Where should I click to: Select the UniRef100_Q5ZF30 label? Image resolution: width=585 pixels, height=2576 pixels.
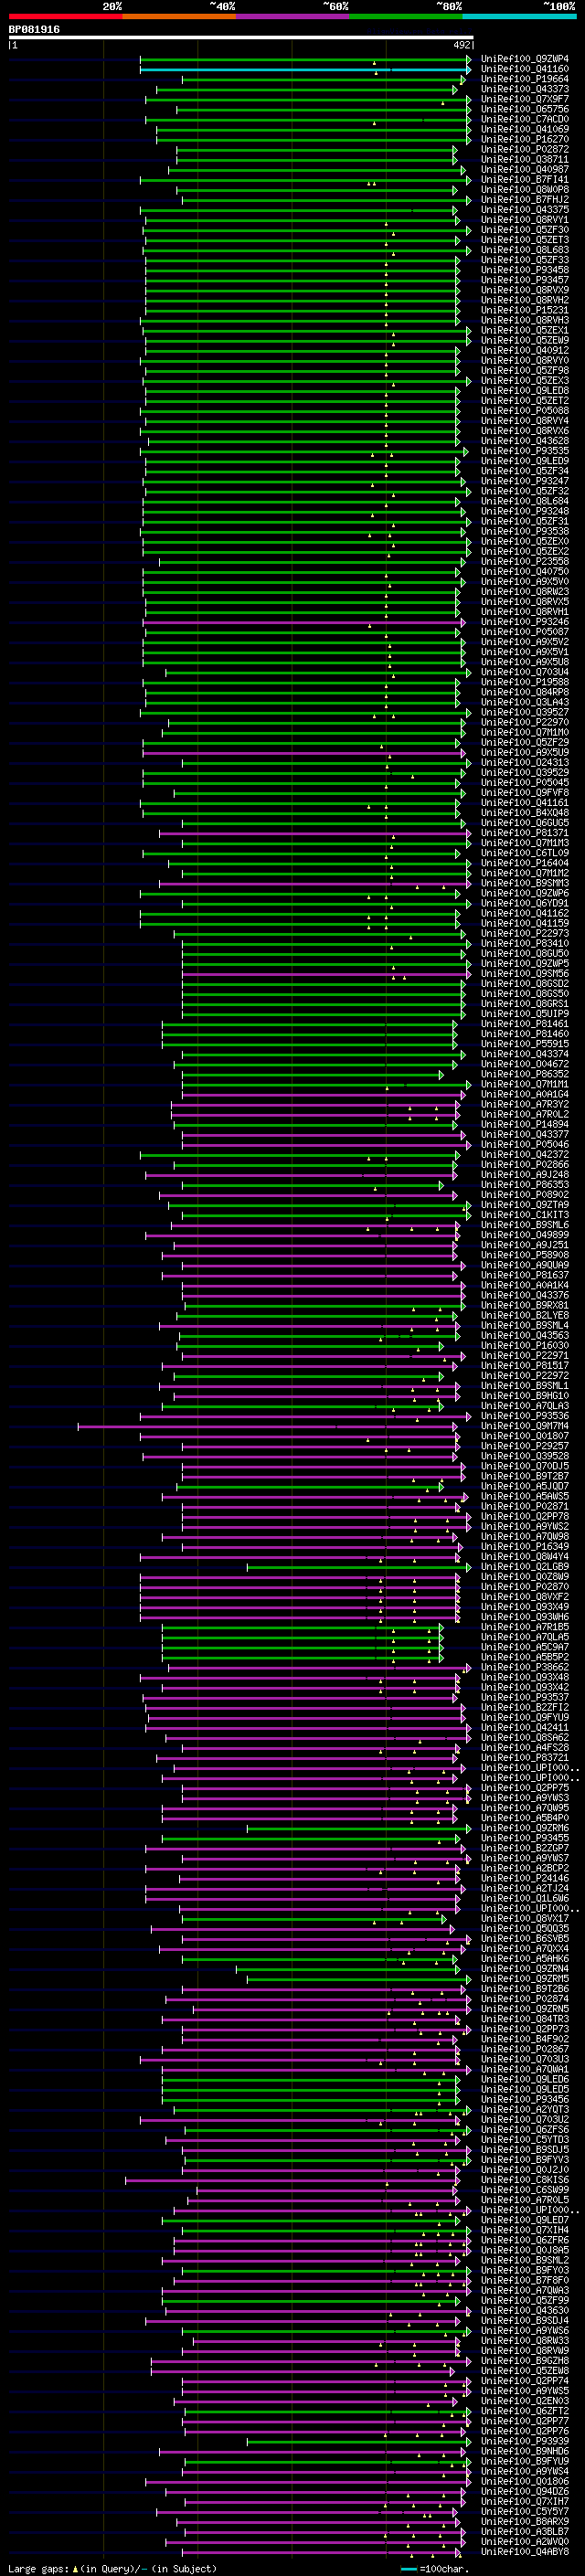click(x=525, y=230)
